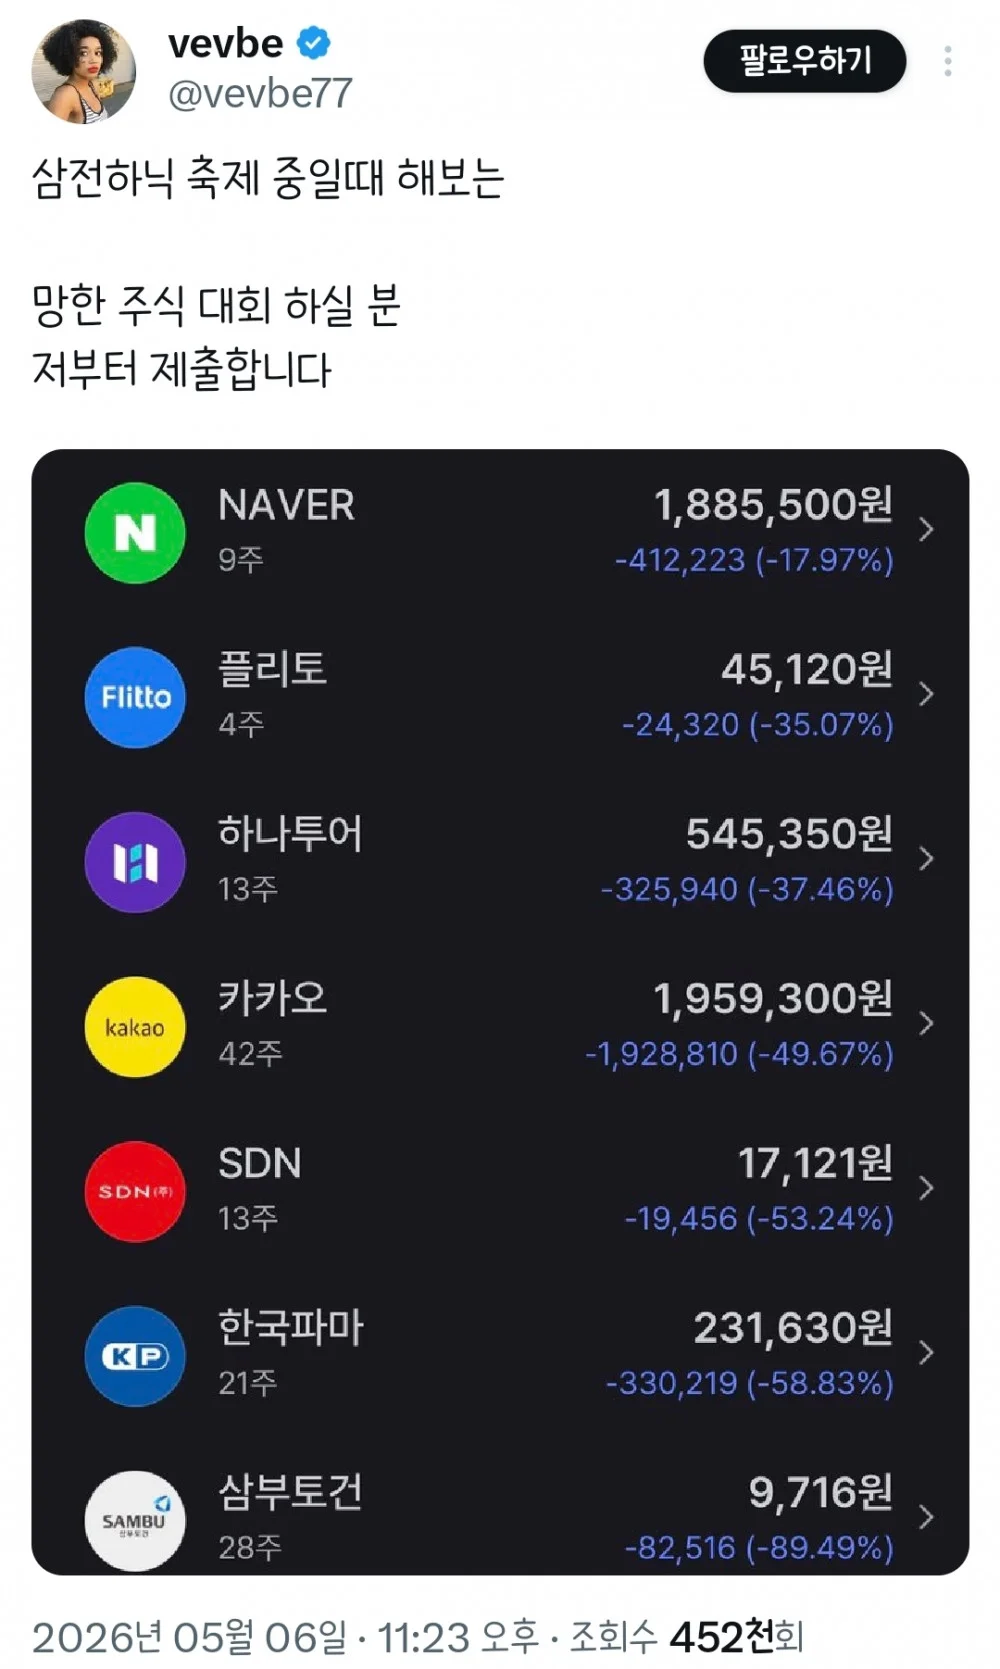The image size is (1000, 1669).
Task: Select the 하나투어 stock name
Action: (290, 833)
